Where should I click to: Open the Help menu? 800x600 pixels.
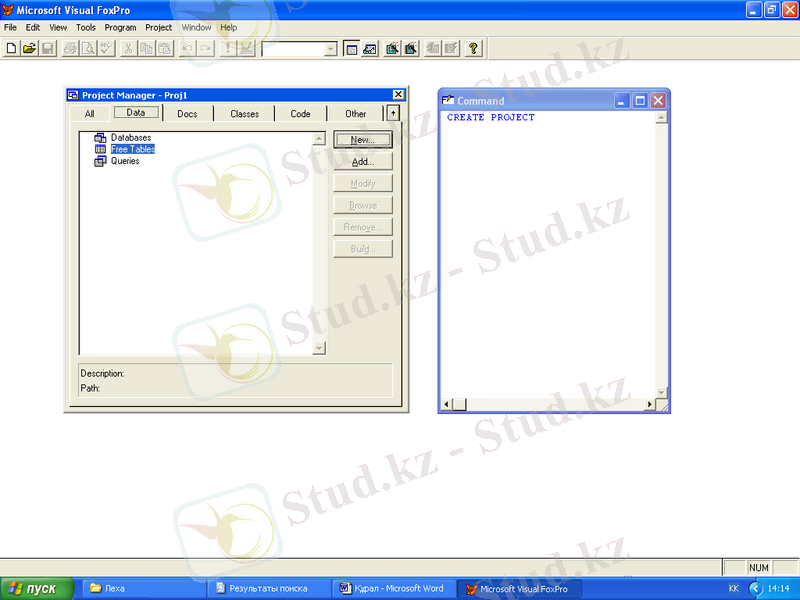click(x=229, y=28)
